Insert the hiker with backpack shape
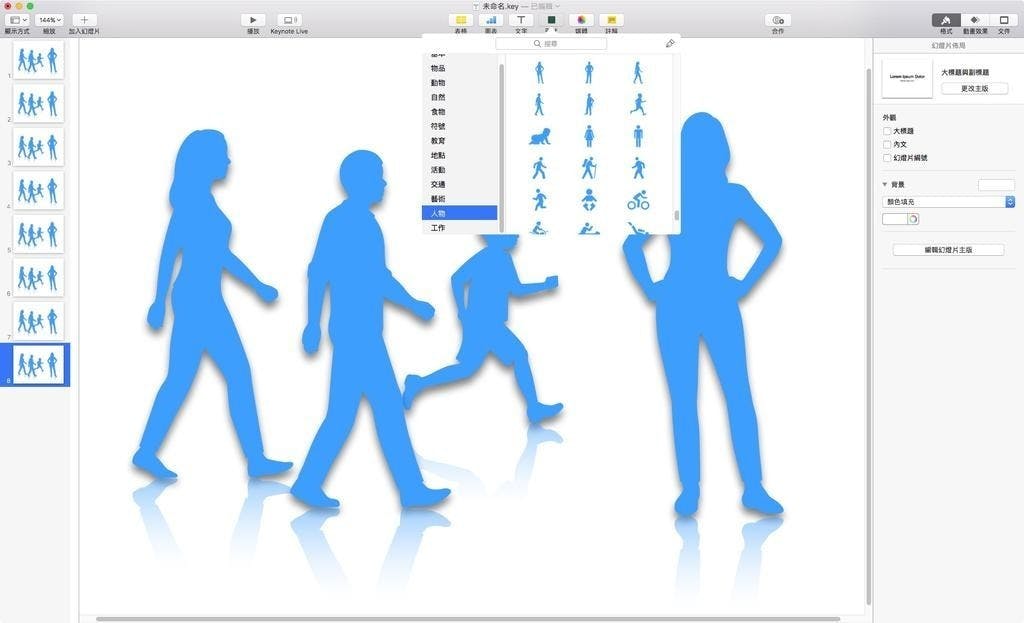Image resolution: width=1024 pixels, height=623 pixels. (589, 168)
